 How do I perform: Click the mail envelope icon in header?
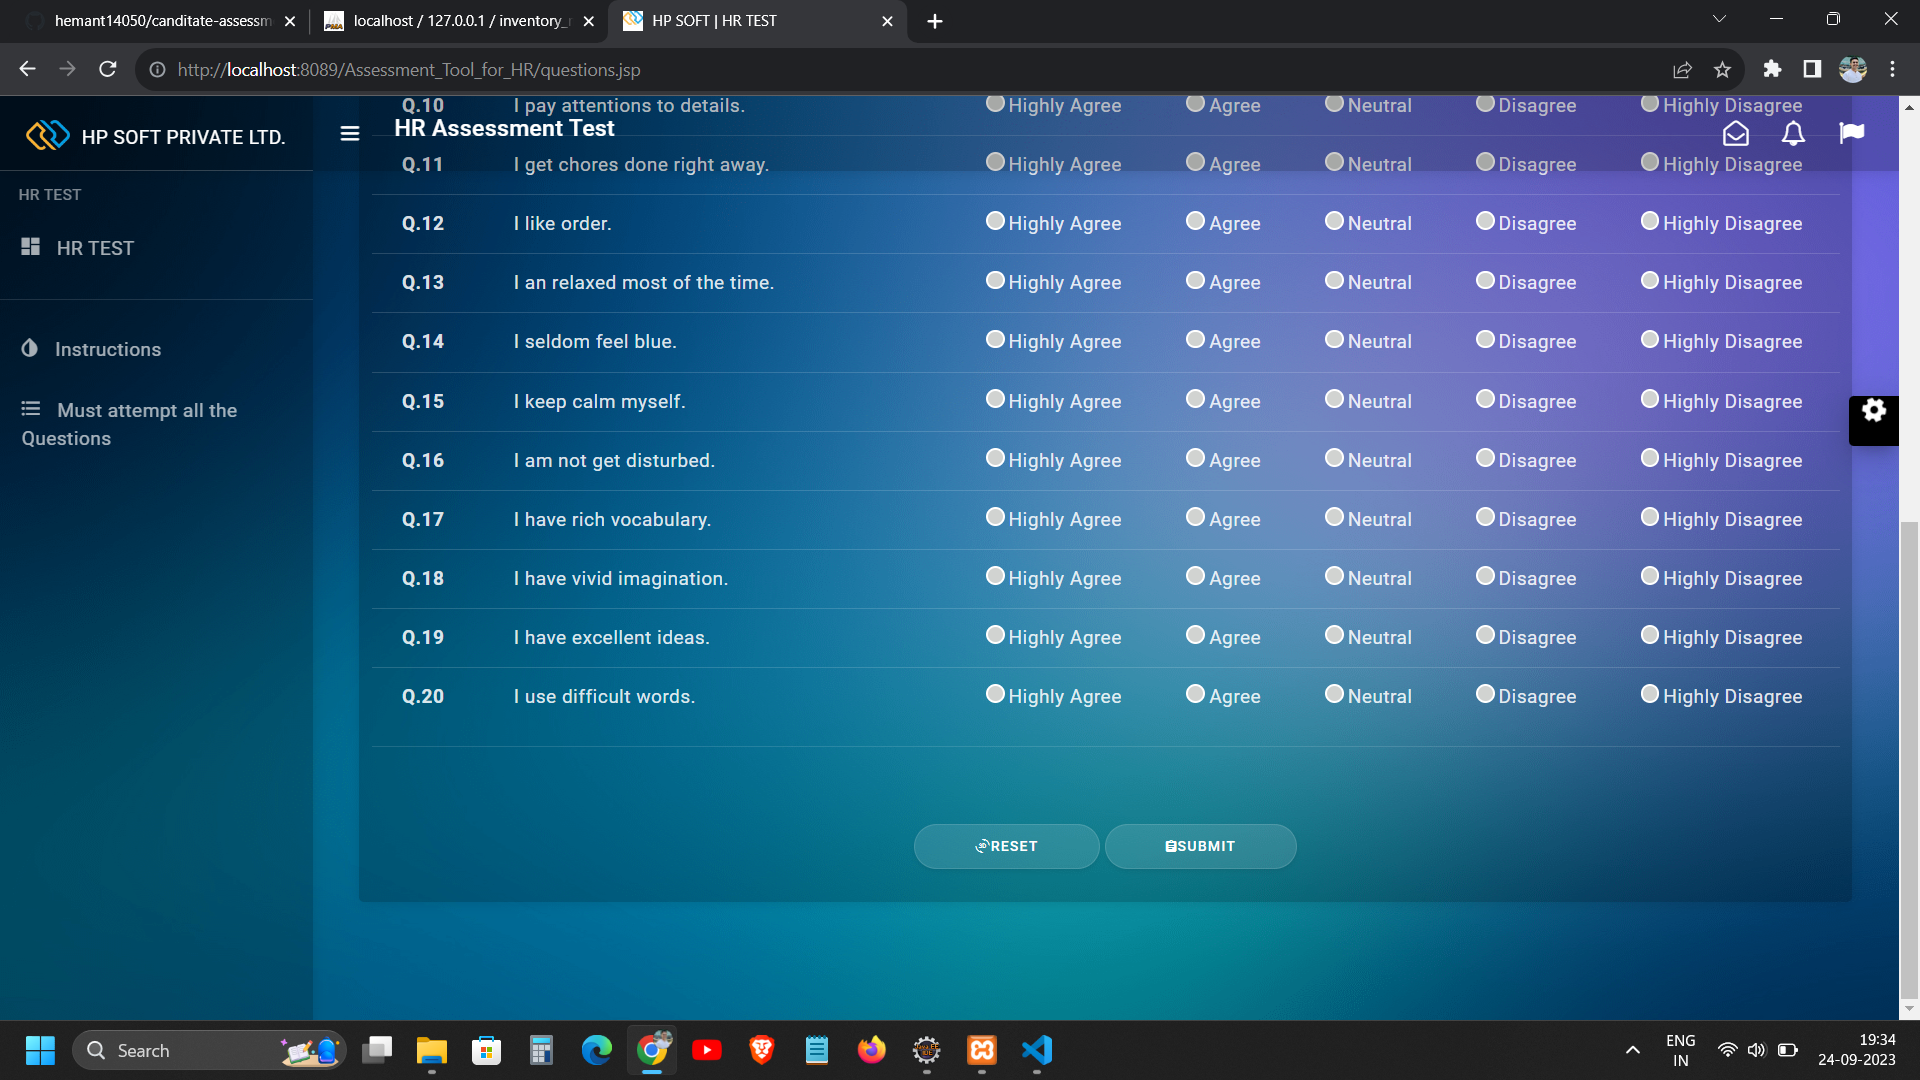1736,133
